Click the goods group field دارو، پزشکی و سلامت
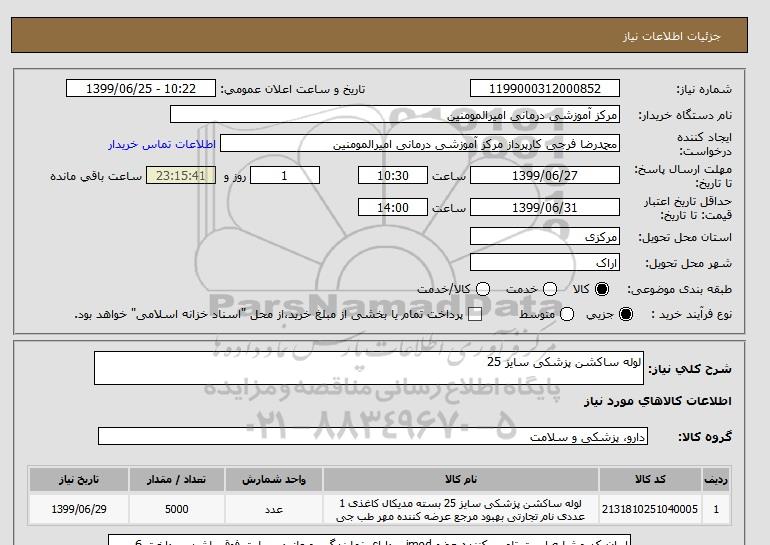 (373, 436)
